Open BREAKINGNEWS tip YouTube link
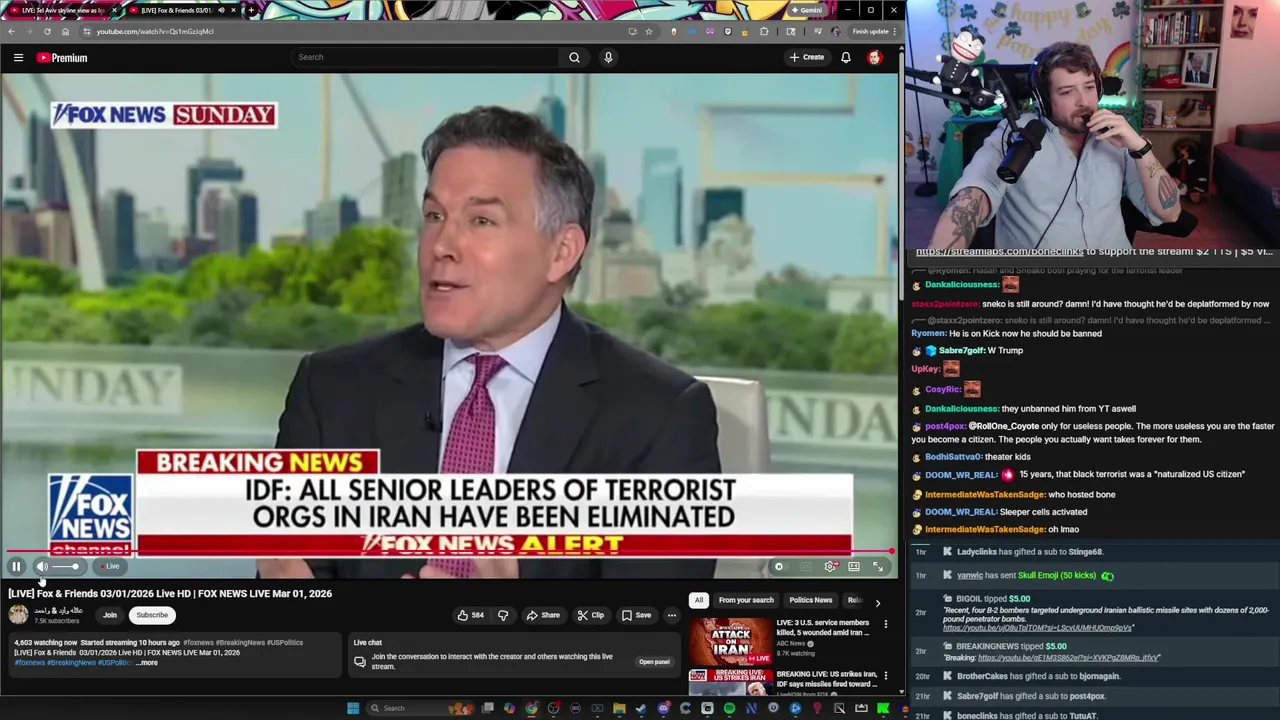Screen dimensions: 1280x720 click(1069, 658)
